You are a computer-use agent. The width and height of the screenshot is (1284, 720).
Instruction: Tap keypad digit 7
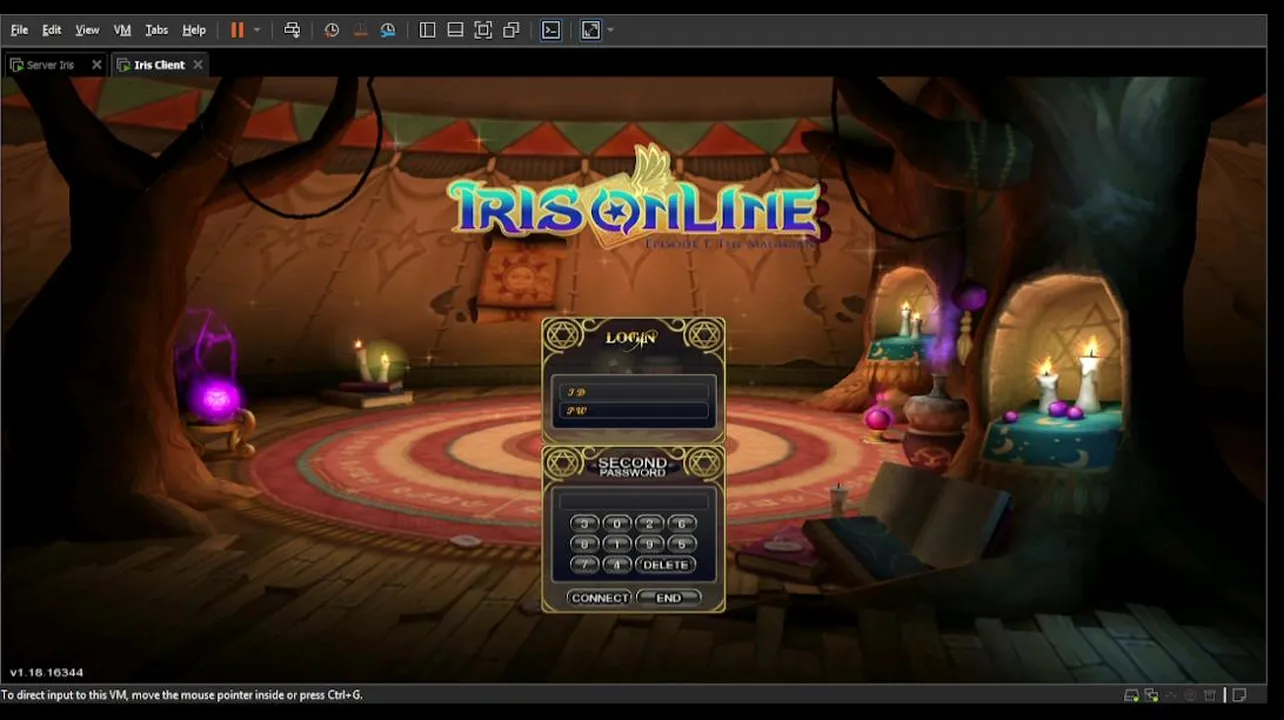pos(585,565)
